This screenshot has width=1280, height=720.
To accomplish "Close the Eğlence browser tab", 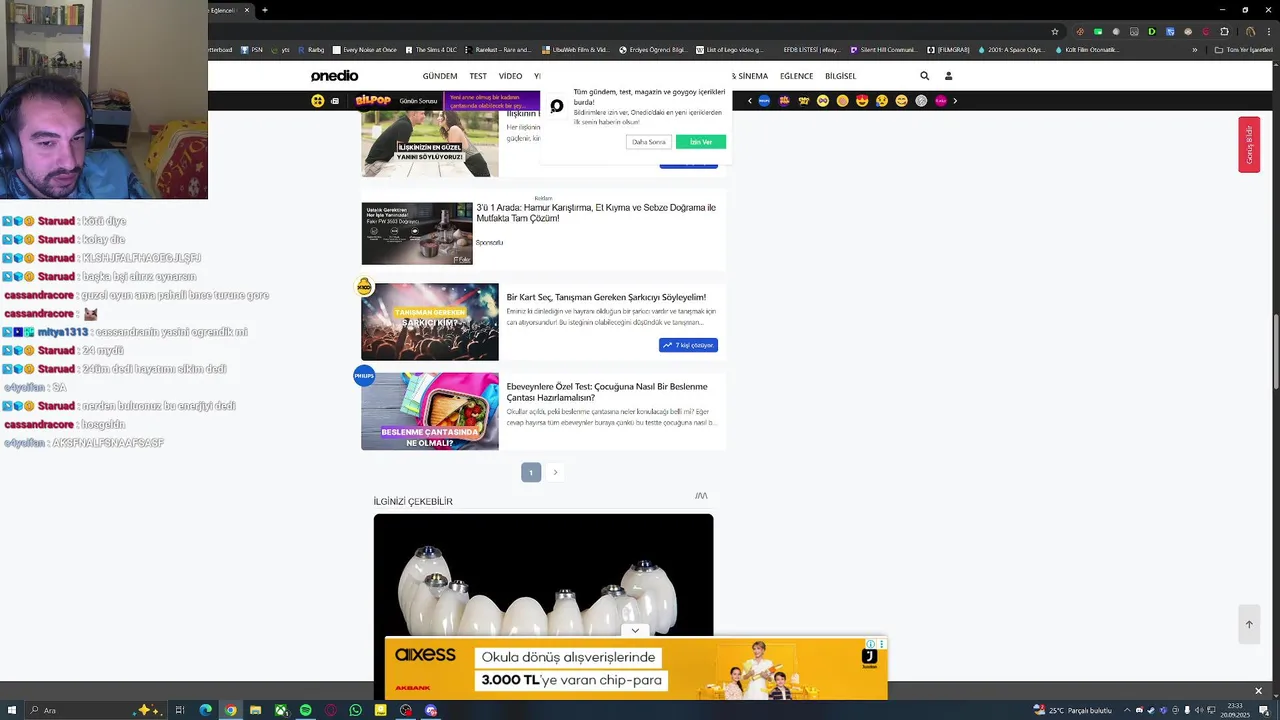I will tap(246, 10).
